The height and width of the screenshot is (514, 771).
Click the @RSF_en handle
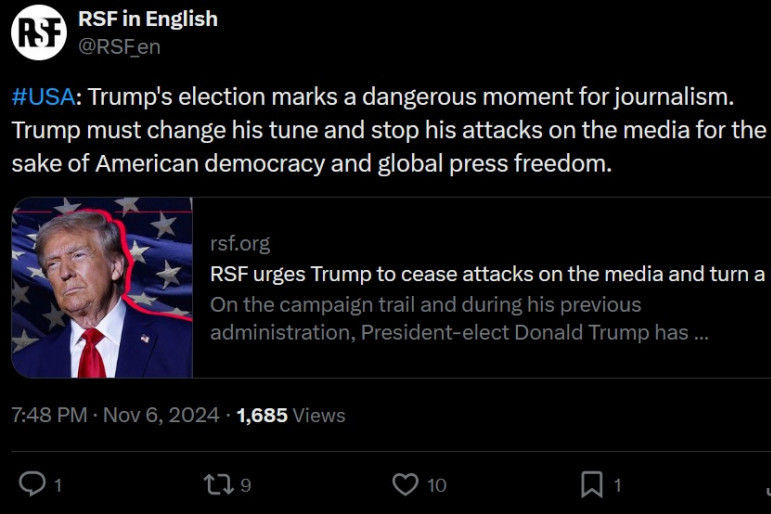click(x=119, y=46)
